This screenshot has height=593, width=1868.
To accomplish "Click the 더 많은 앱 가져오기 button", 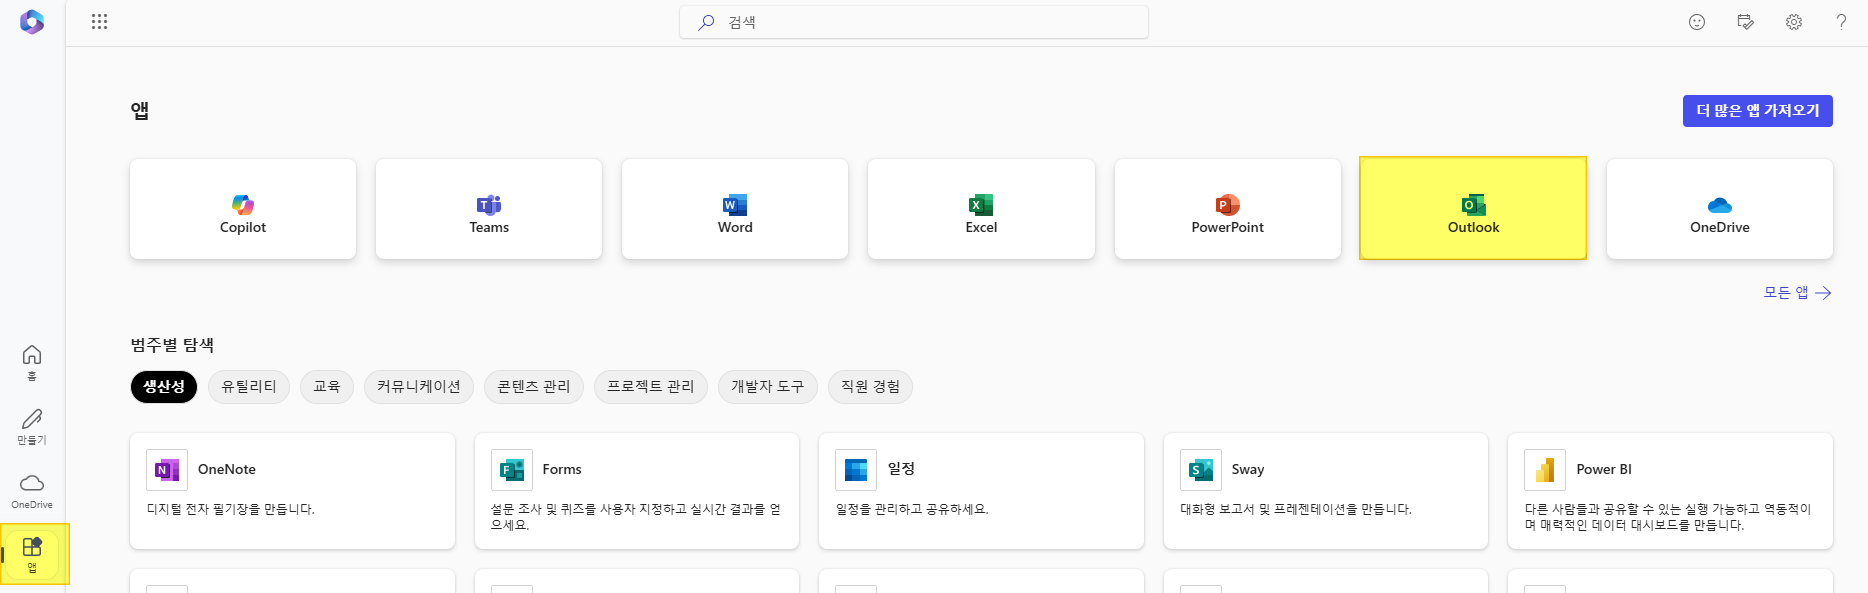I will point(1758,111).
